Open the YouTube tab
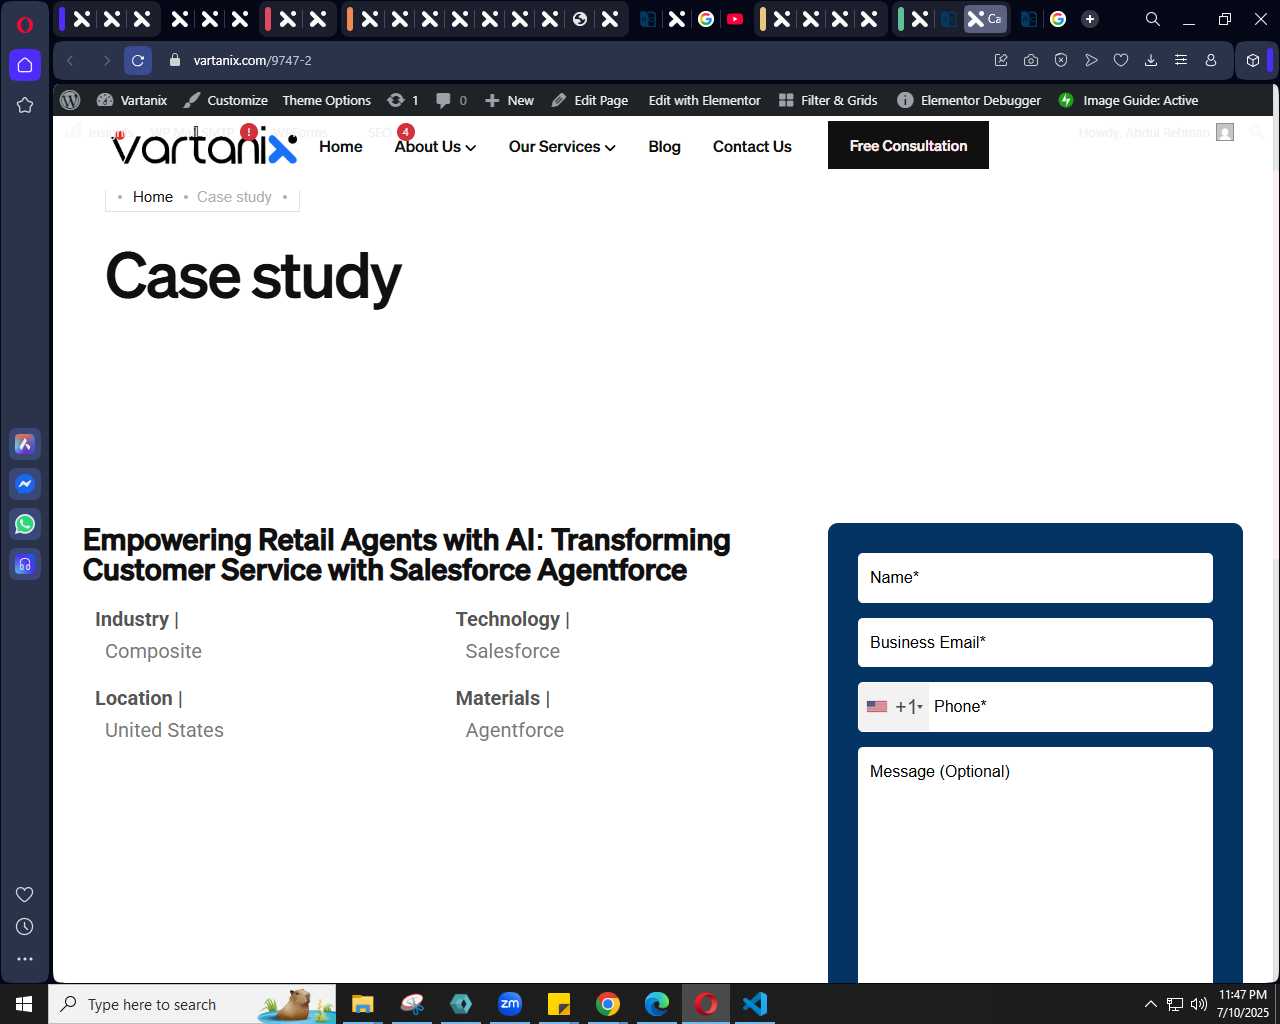 735,19
